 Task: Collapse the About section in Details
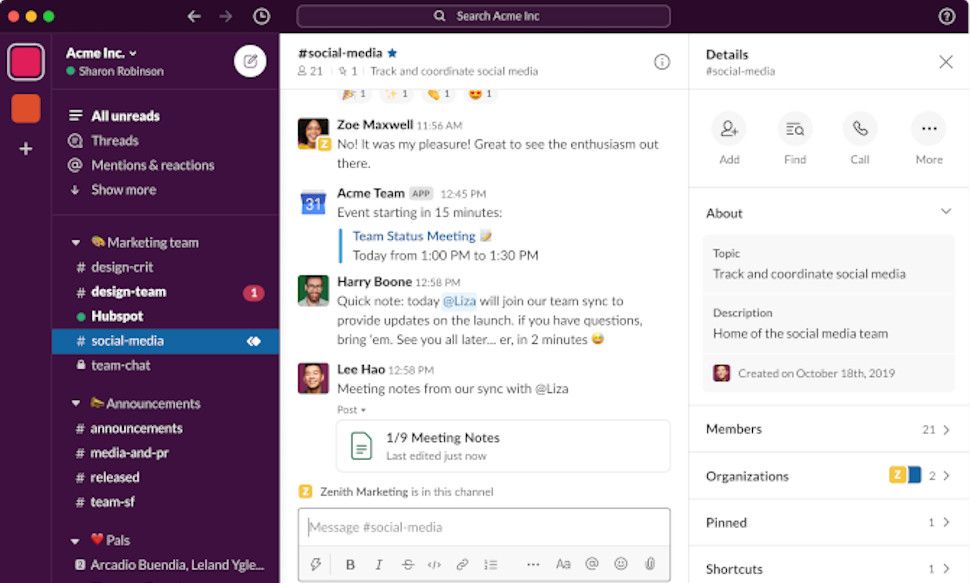(x=946, y=212)
